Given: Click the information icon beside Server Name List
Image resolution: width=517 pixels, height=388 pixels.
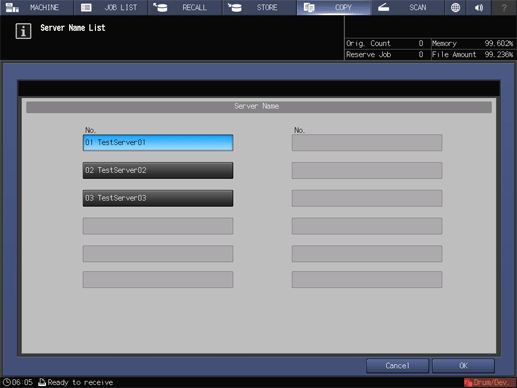Looking at the screenshot, I should pyautogui.click(x=23, y=31).
